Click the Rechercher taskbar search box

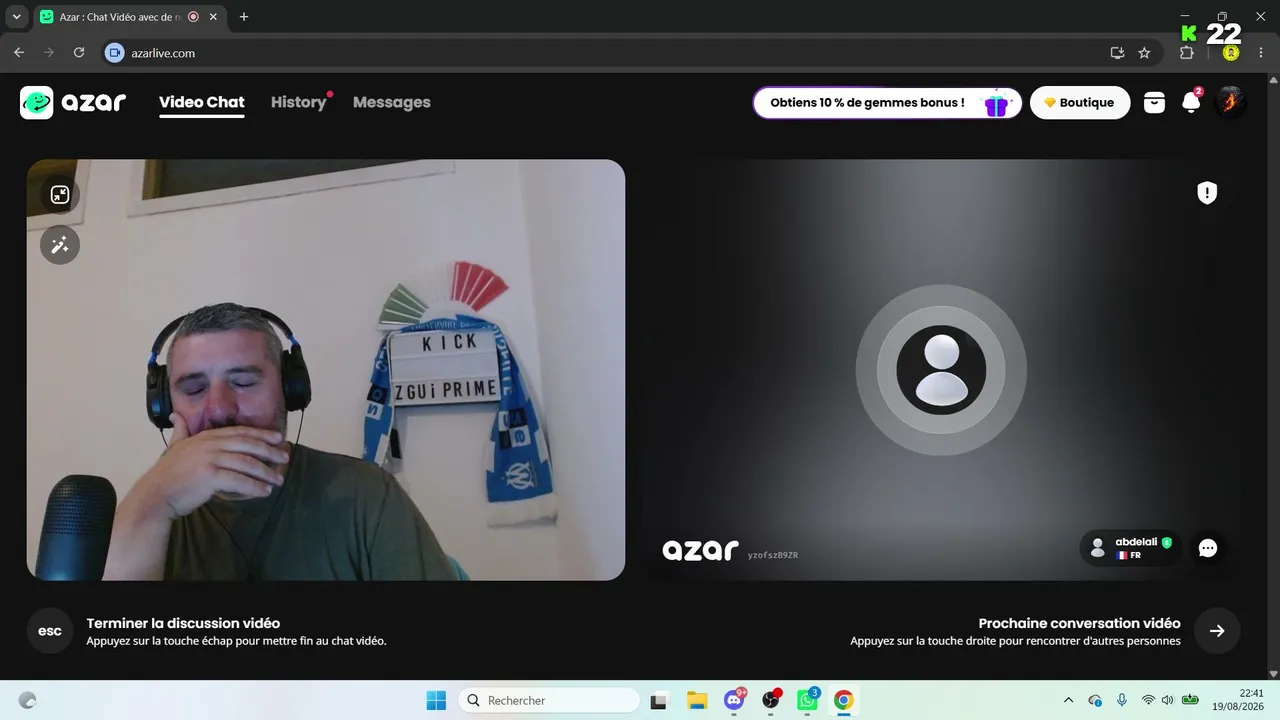click(549, 701)
